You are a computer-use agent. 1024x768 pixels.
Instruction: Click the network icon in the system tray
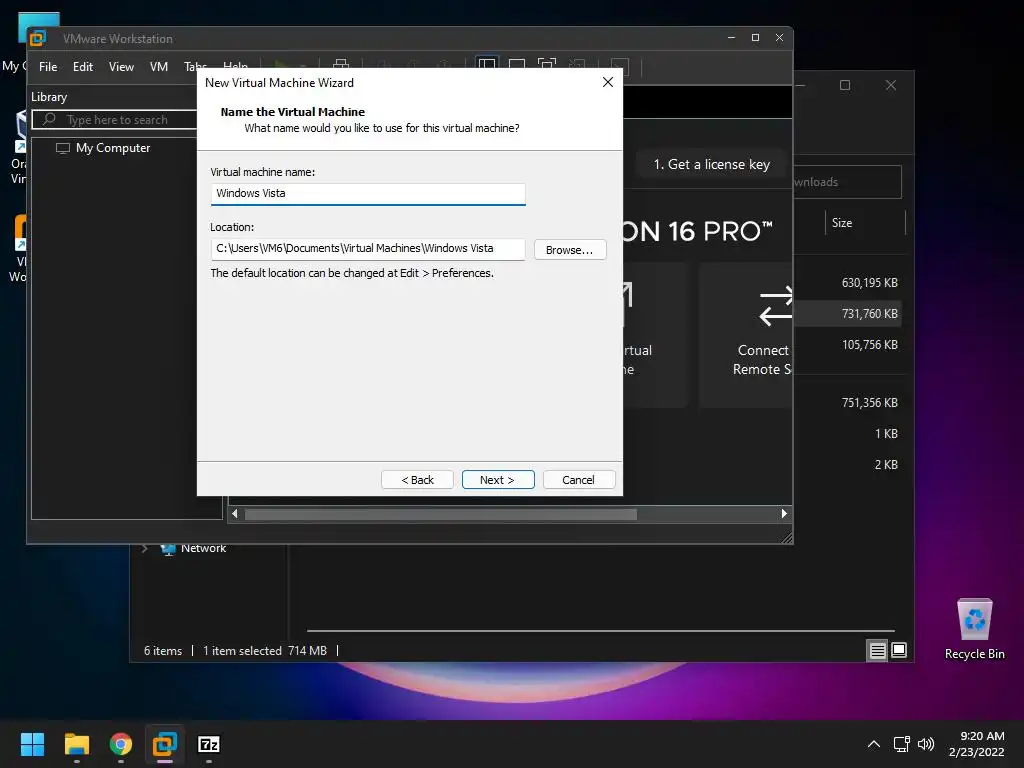(902, 744)
